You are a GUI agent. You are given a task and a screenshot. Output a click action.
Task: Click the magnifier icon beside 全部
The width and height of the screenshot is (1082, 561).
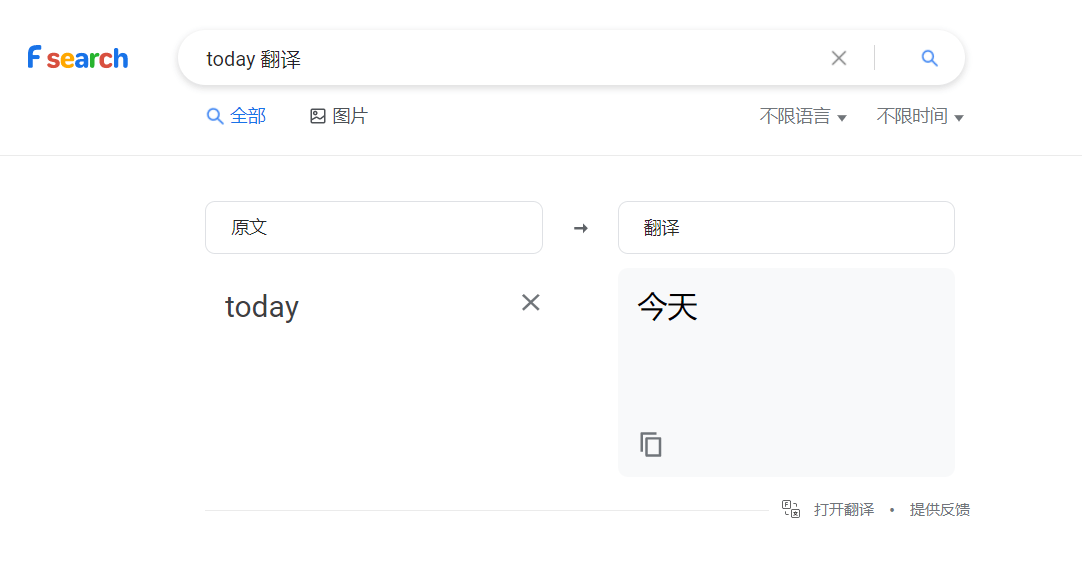(x=215, y=116)
